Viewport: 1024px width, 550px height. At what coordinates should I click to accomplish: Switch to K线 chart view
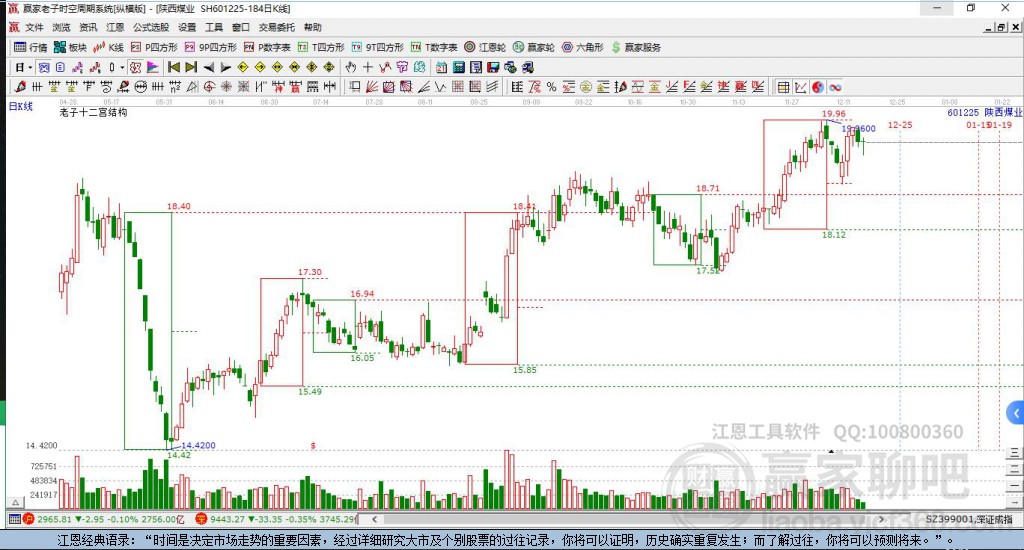[108, 47]
